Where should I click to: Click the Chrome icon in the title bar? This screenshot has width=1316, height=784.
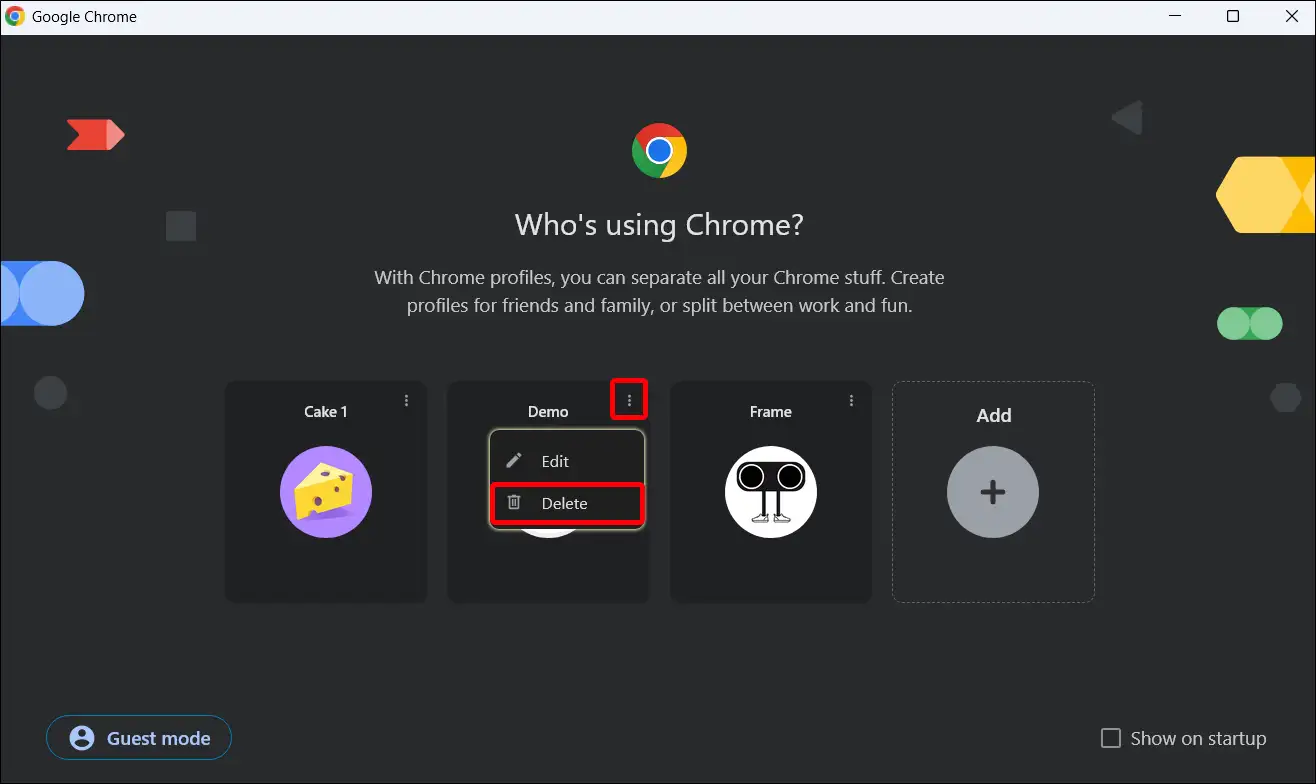(15, 17)
